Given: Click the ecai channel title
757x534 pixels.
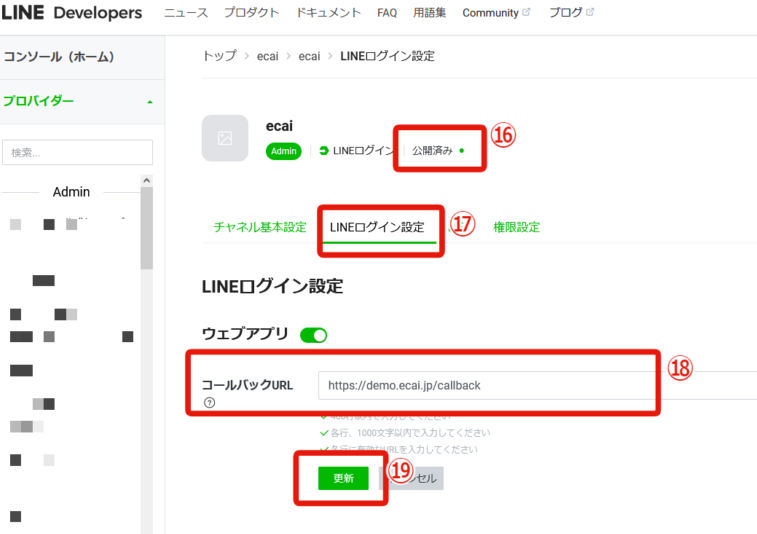Looking at the screenshot, I should [x=279, y=126].
